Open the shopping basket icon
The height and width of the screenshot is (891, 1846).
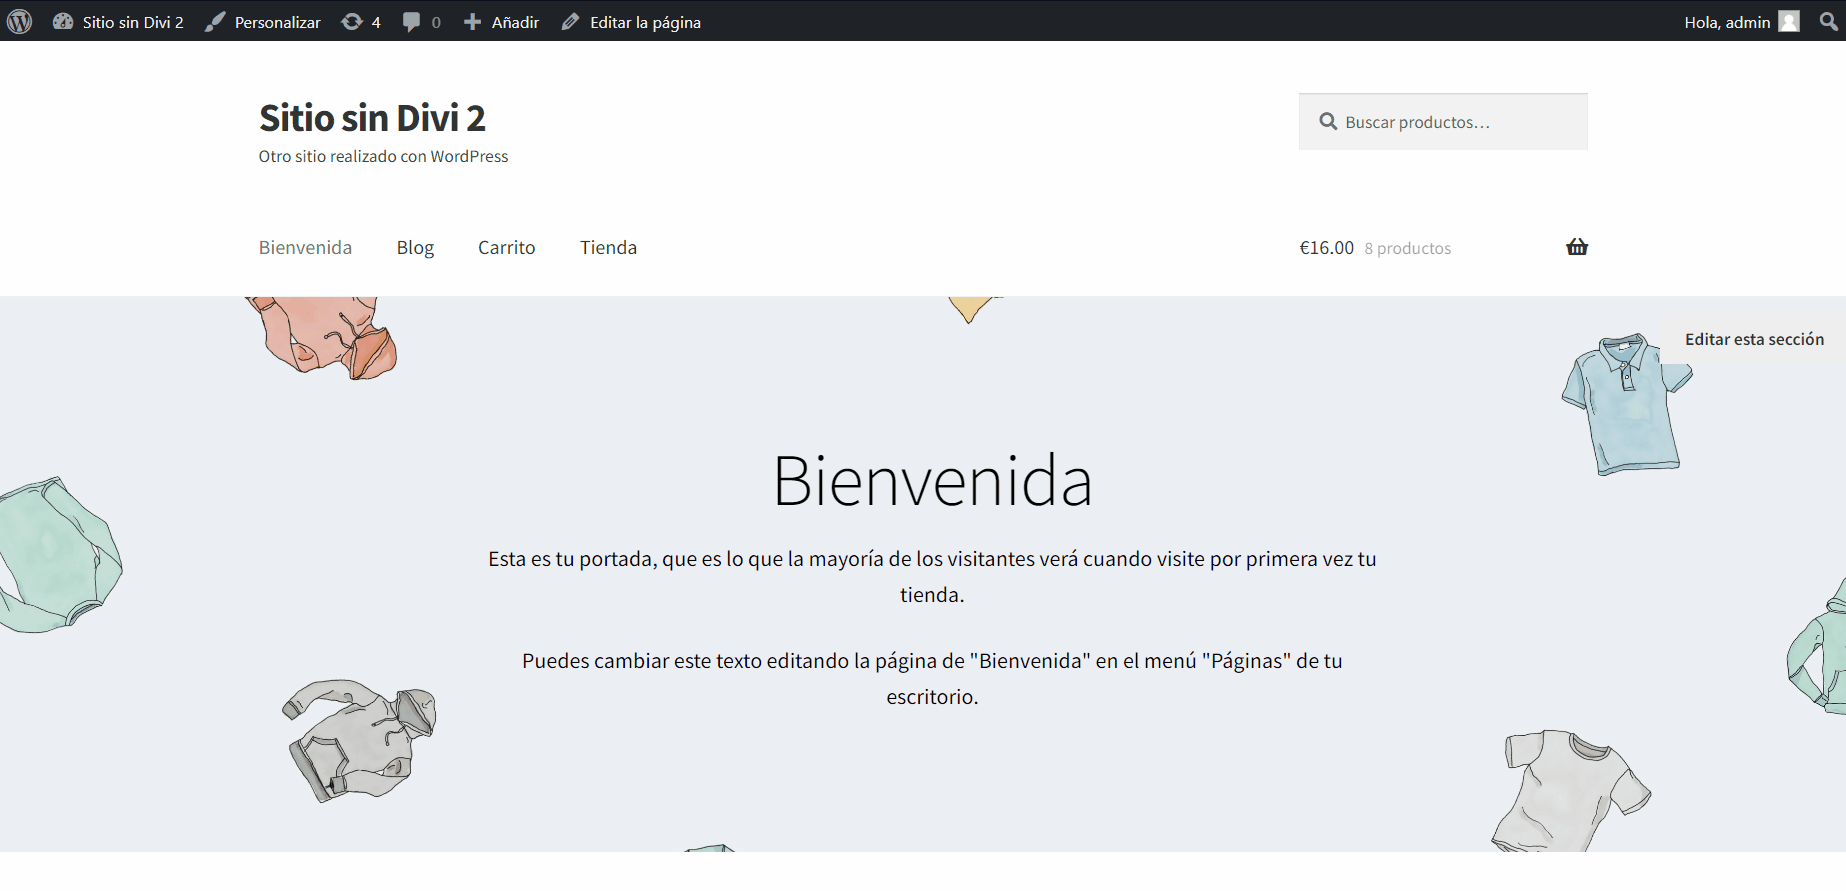pyautogui.click(x=1577, y=247)
